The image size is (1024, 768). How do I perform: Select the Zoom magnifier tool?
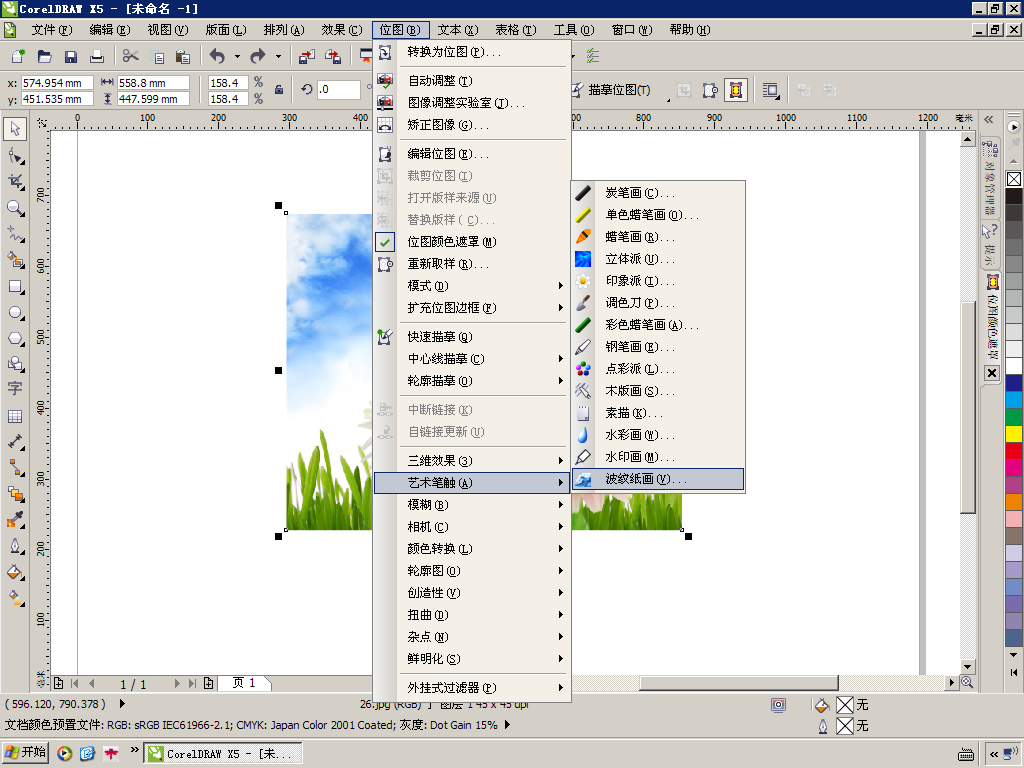tap(15, 208)
